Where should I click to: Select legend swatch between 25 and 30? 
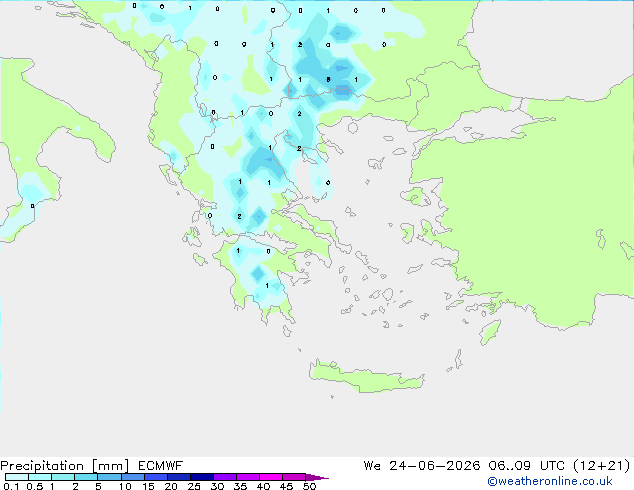202,477
